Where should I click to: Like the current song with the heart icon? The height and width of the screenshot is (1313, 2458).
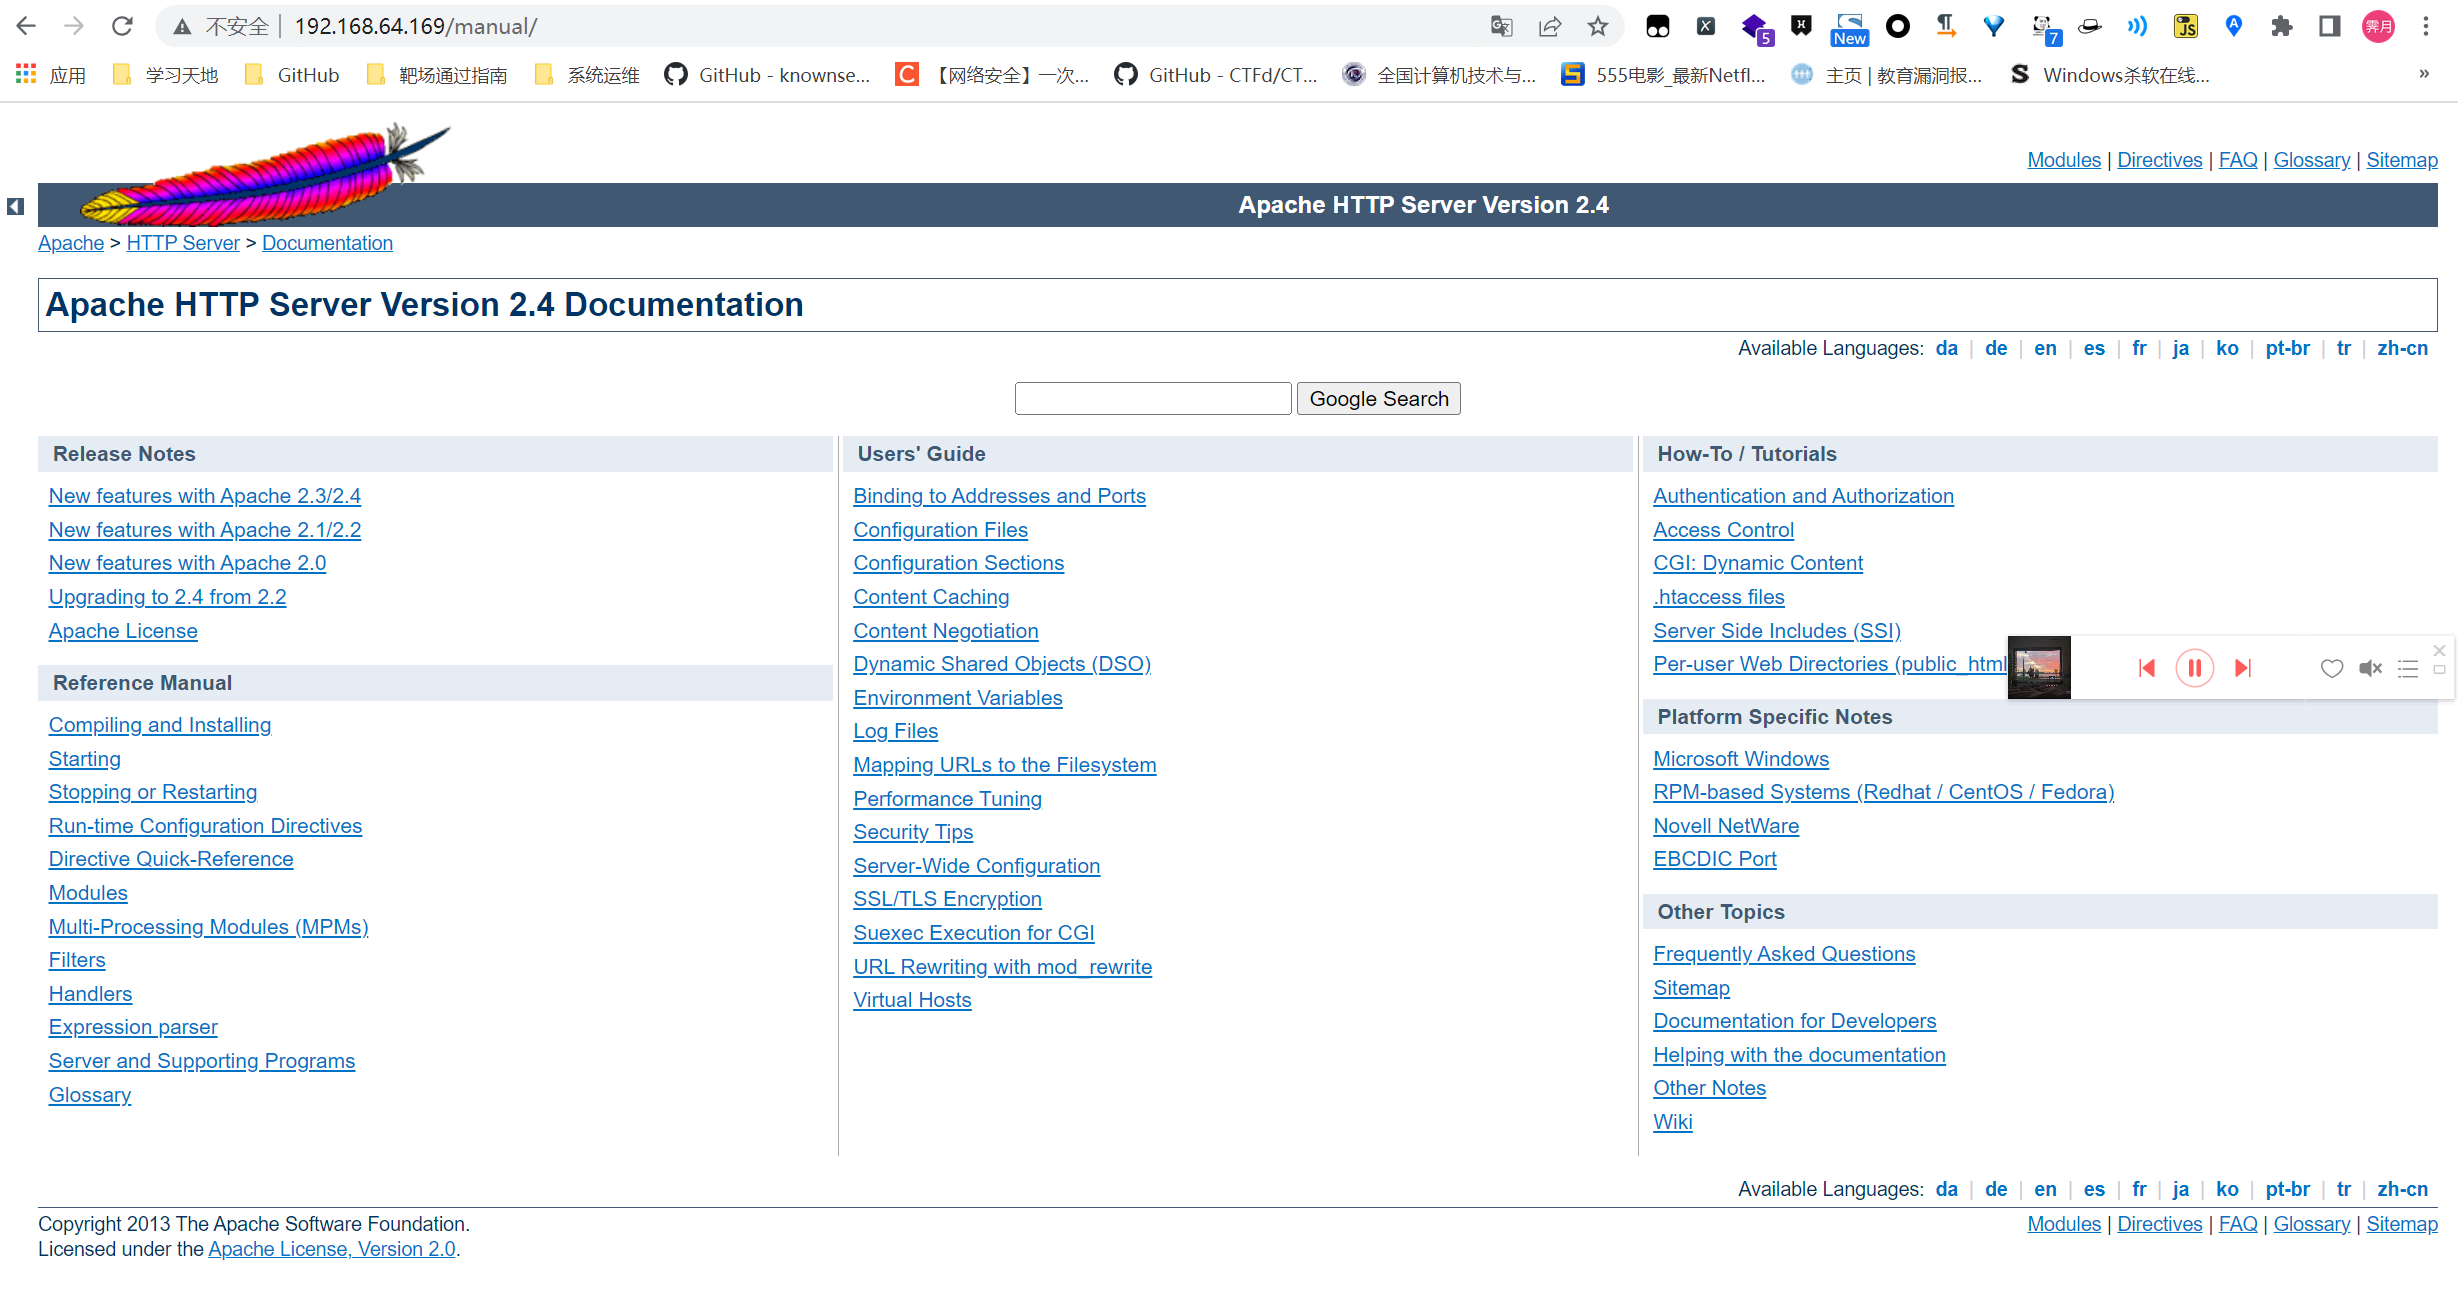coord(2331,668)
